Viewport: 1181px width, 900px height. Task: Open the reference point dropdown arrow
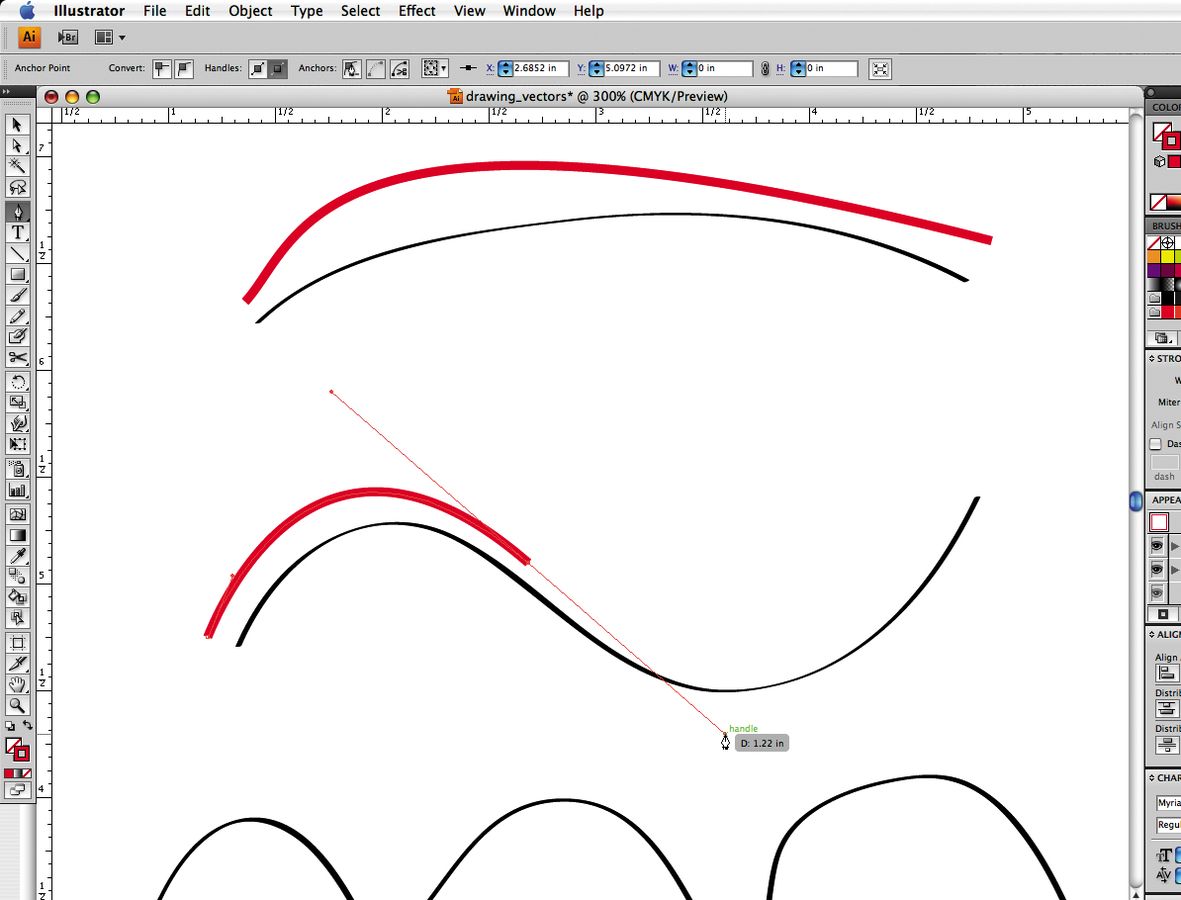444,69
